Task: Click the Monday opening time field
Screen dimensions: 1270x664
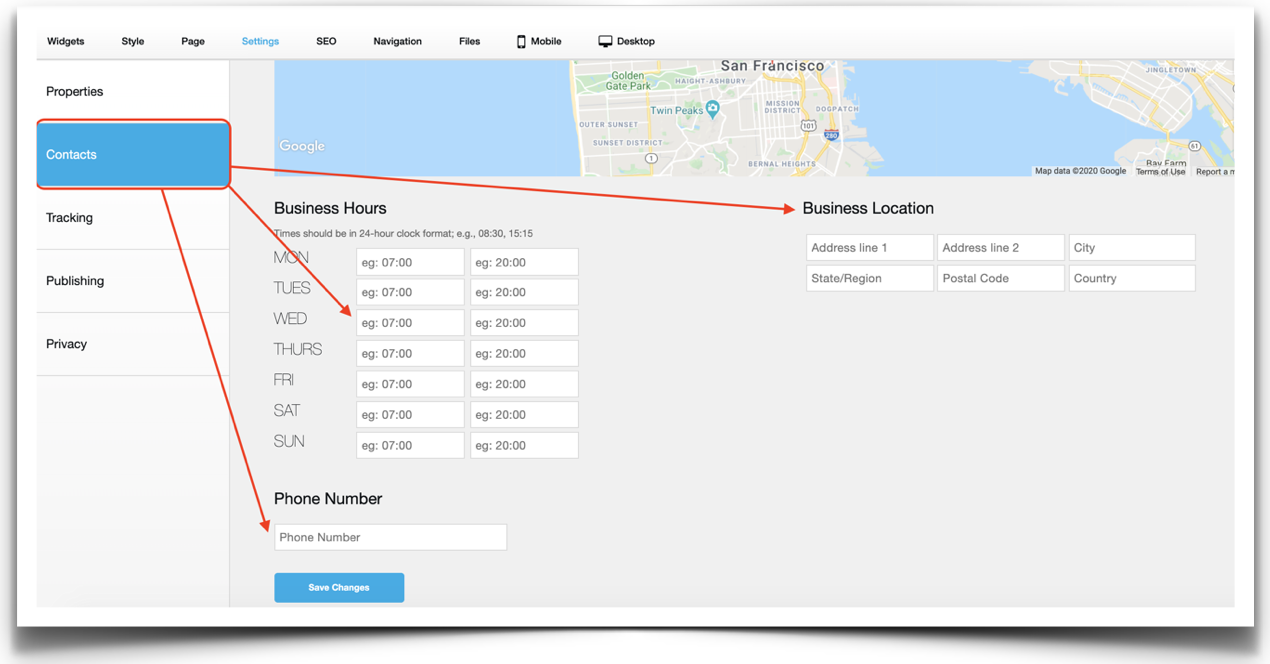Action: pyautogui.click(x=410, y=262)
